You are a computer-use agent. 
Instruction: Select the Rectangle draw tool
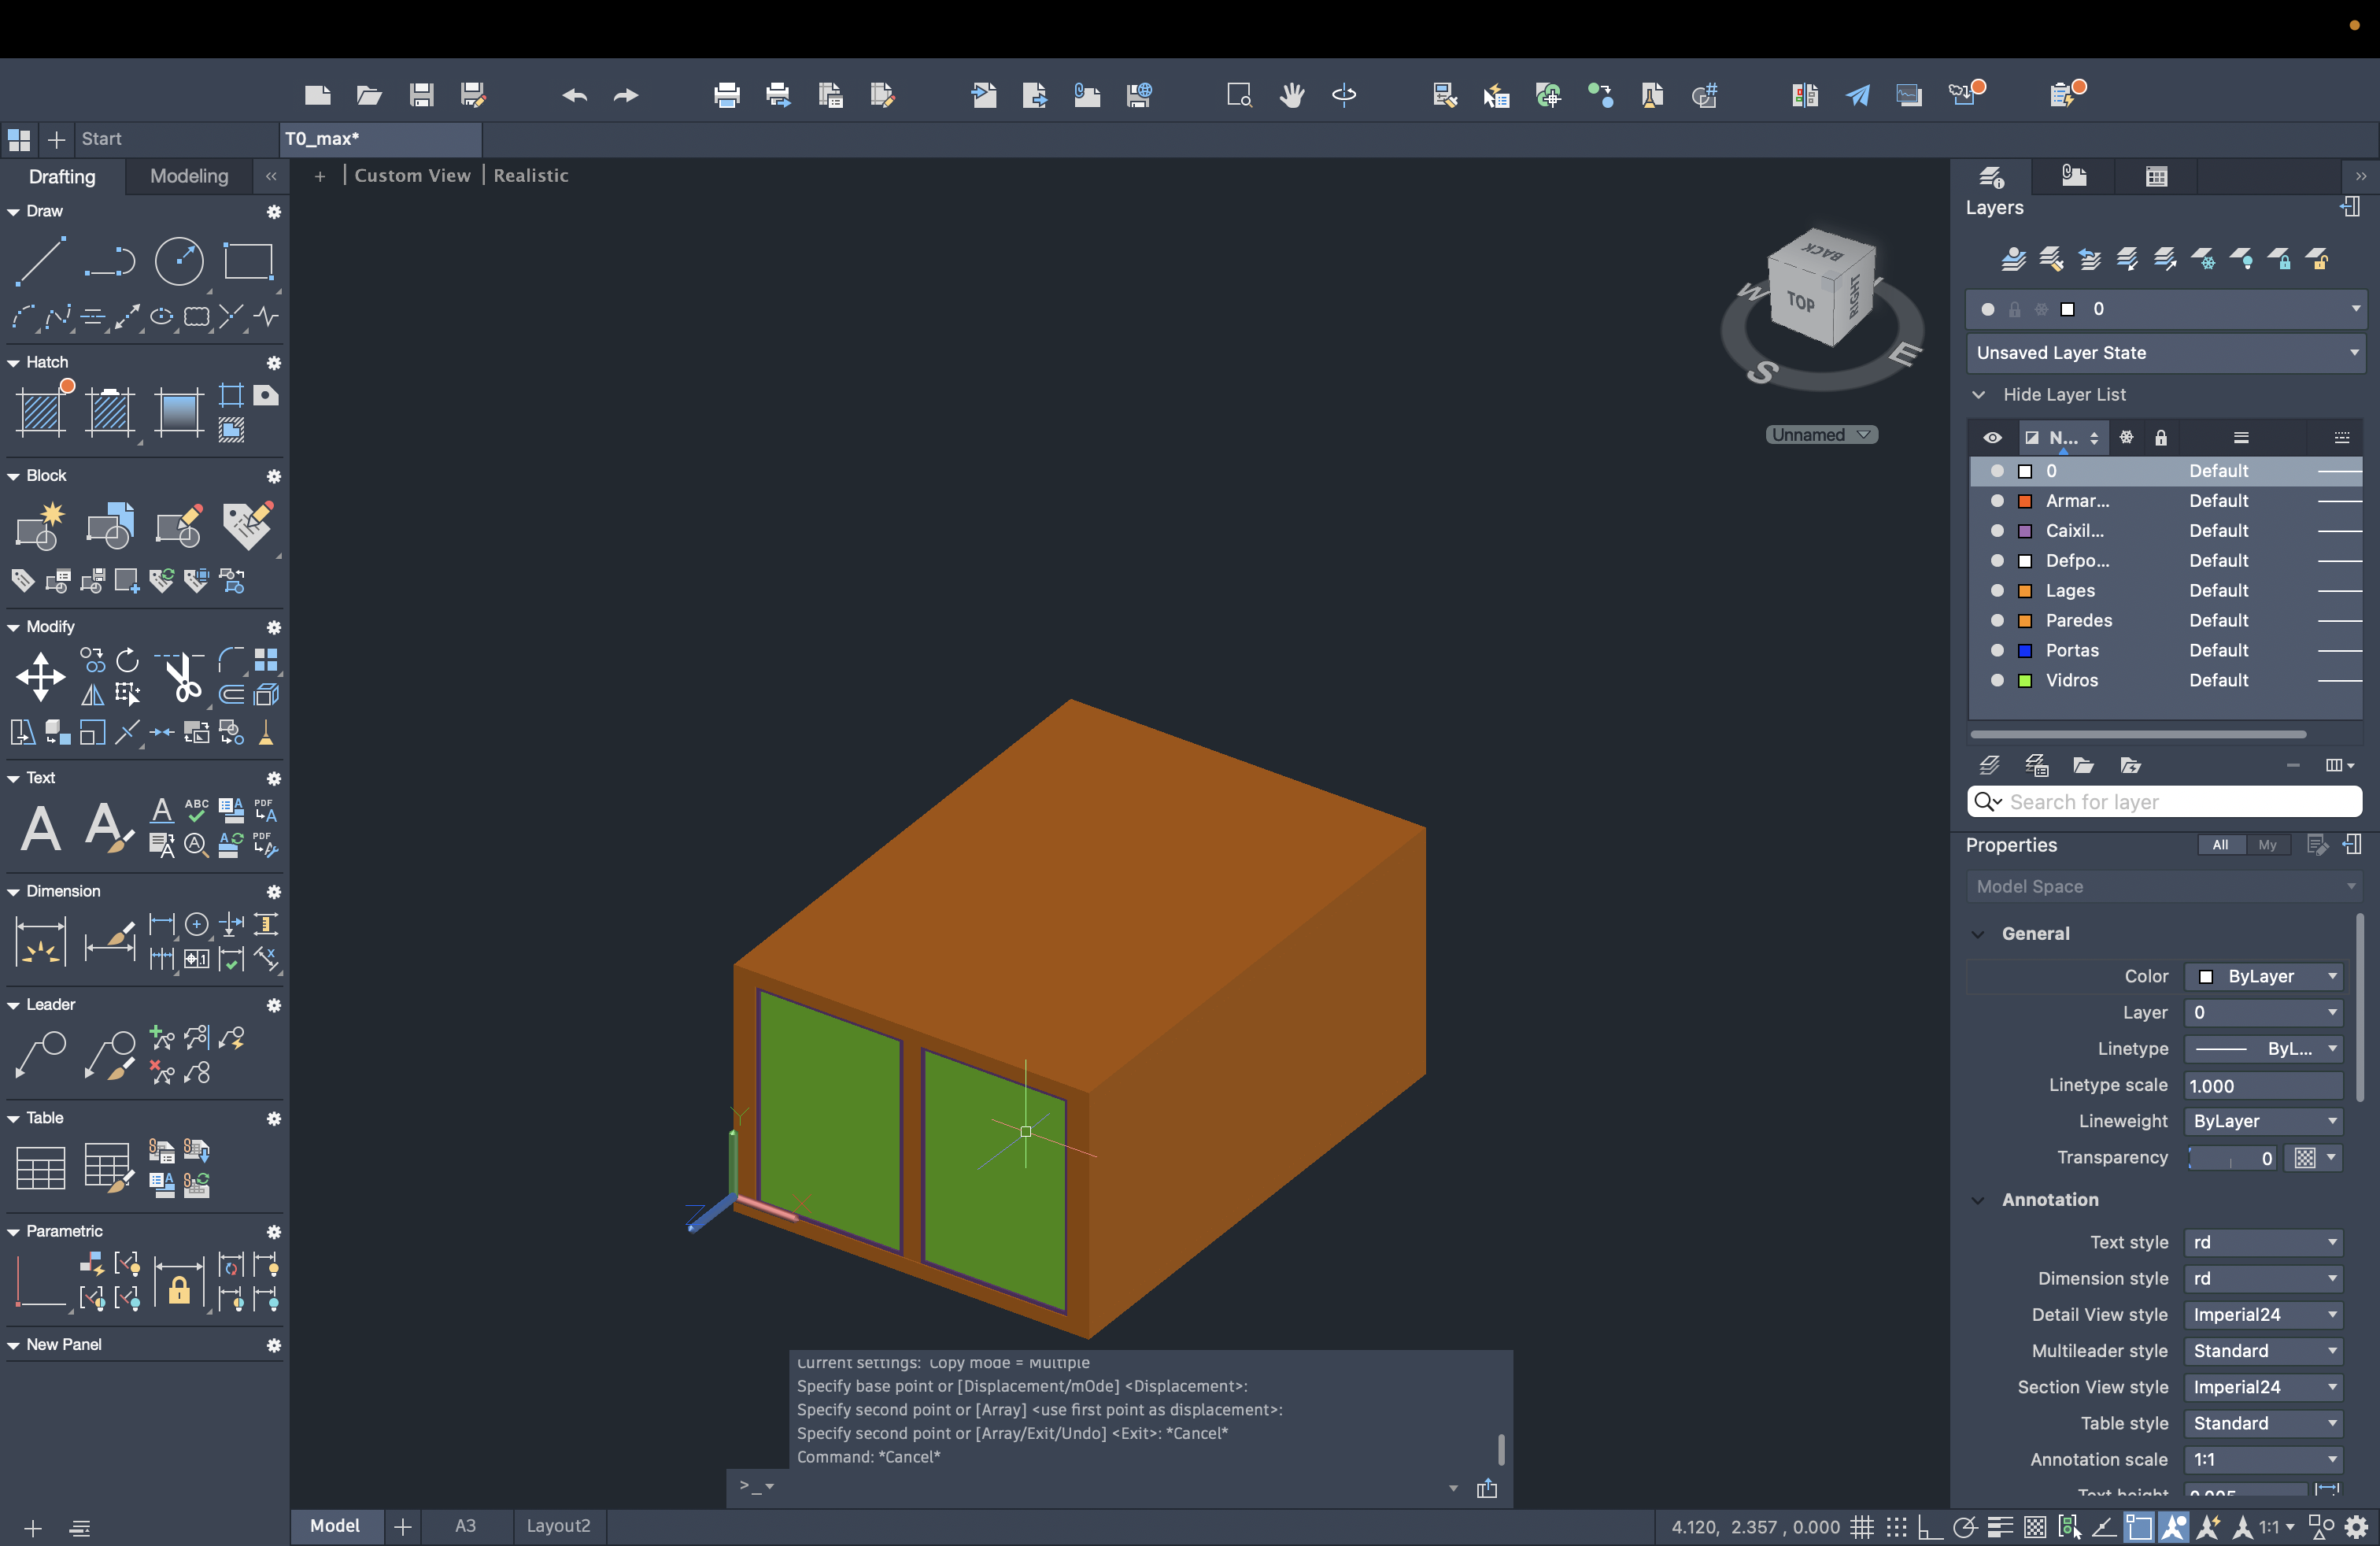248,261
